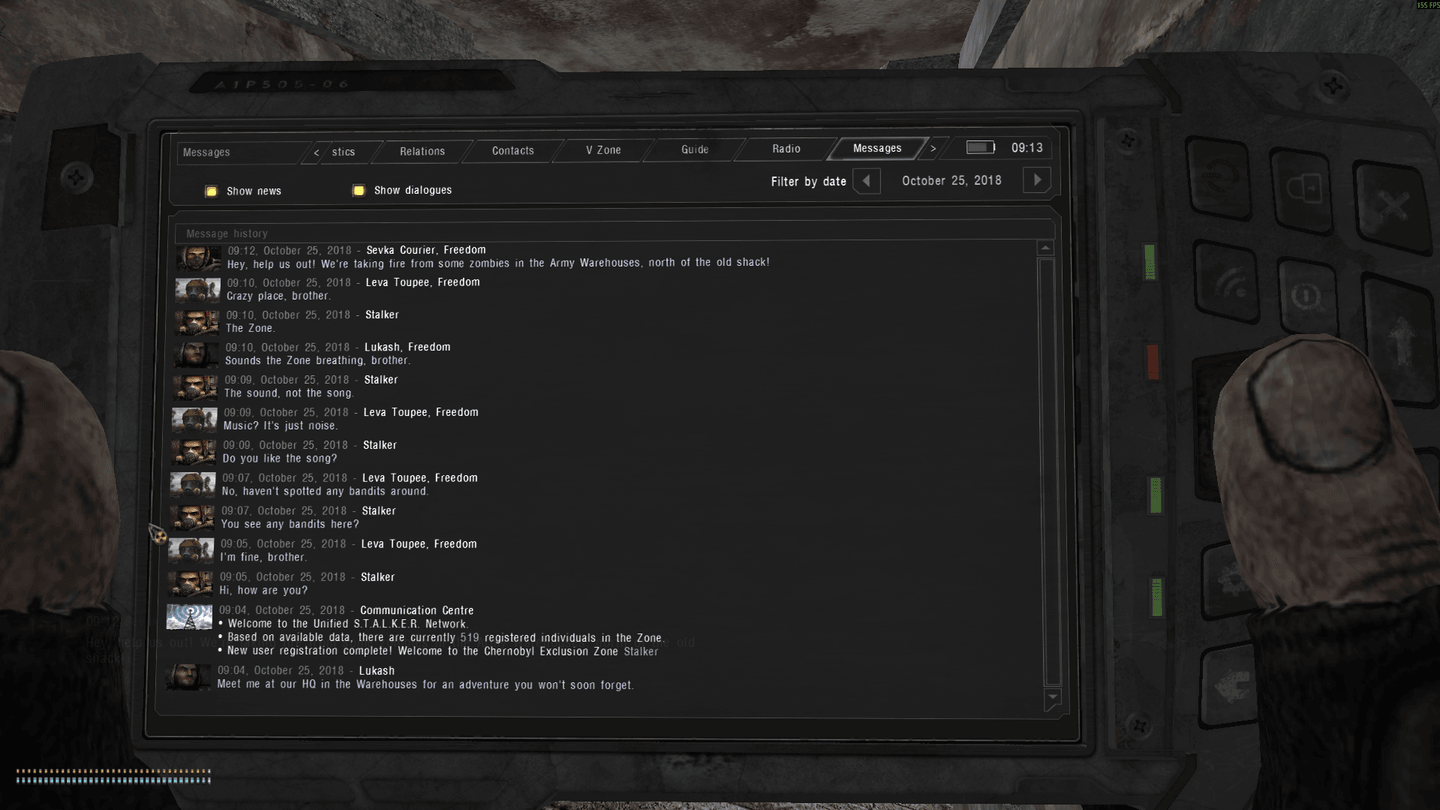Click Lukash's portrait beside "Sounds the Zone breathing"
This screenshot has height=810, width=1440.
click(x=196, y=354)
